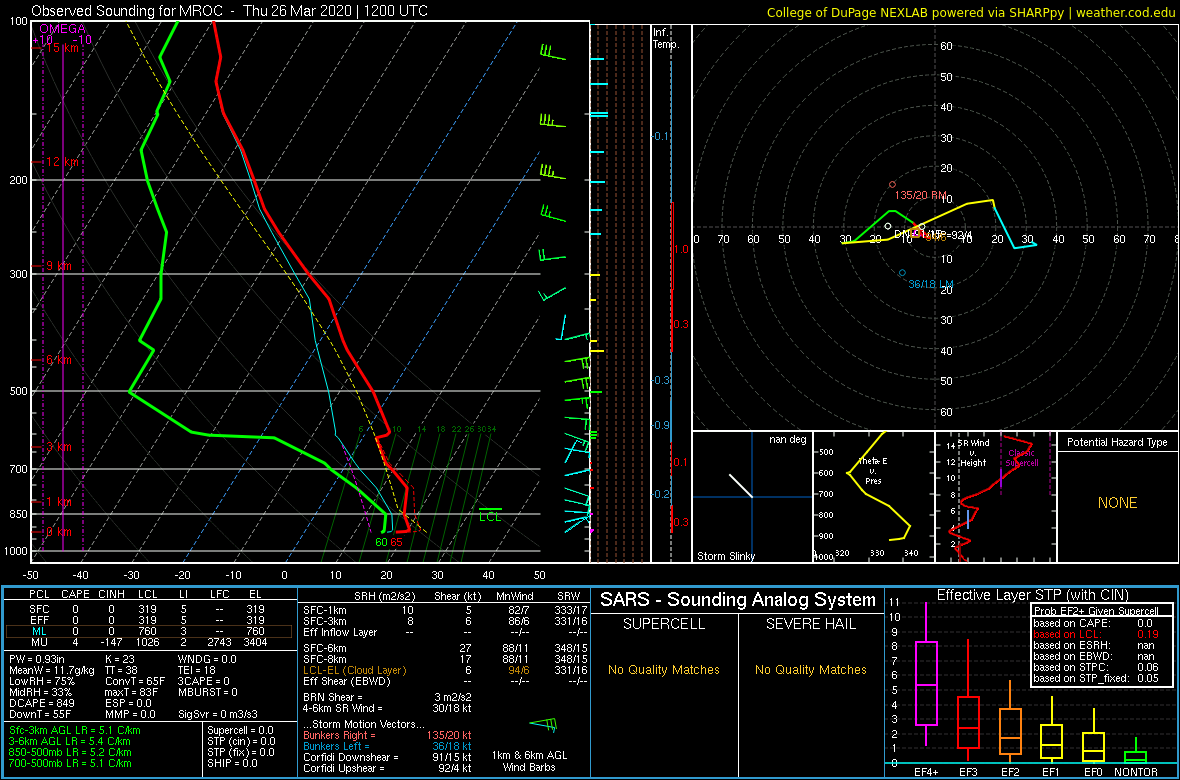The image size is (1180, 780).
Task: Click the 'SHIP = 0.0' index
Action: (233, 763)
